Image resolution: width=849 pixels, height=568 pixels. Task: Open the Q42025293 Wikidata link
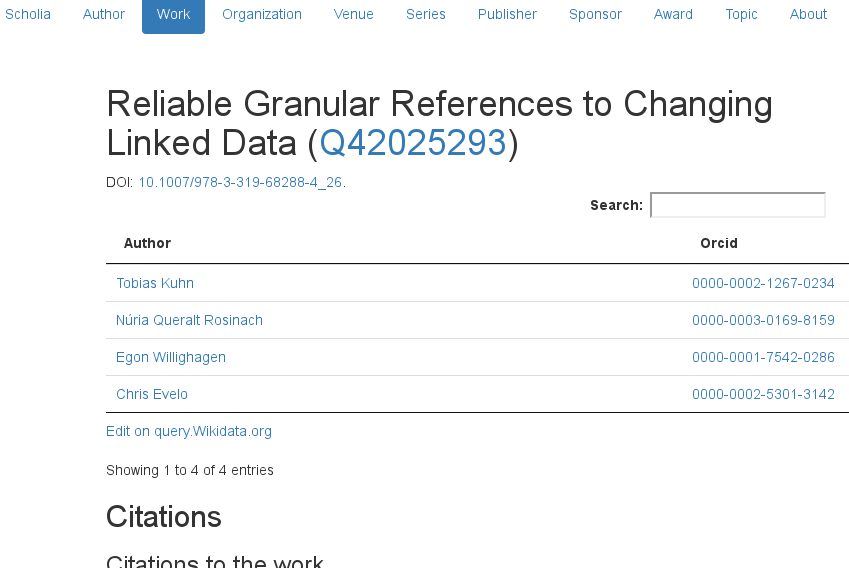pos(413,143)
